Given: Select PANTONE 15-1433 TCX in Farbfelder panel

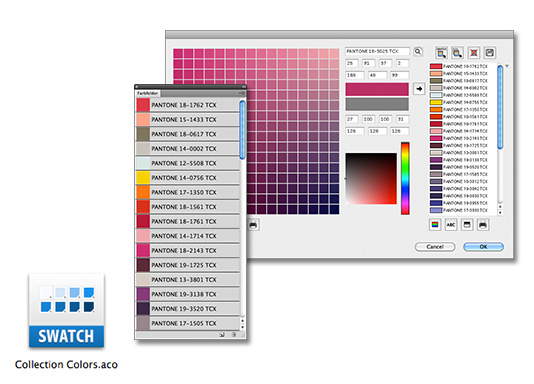Looking at the screenshot, I should tap(188, 119).
